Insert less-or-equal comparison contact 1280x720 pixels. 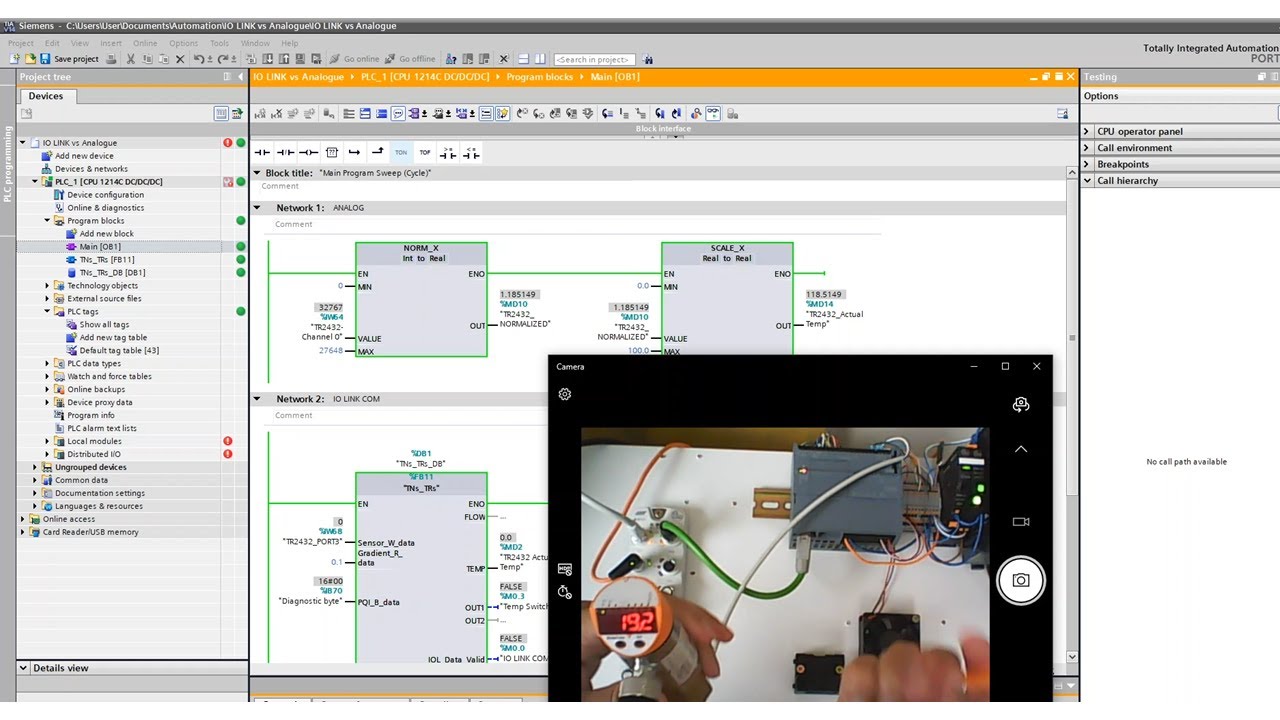(x=471, y=152)
